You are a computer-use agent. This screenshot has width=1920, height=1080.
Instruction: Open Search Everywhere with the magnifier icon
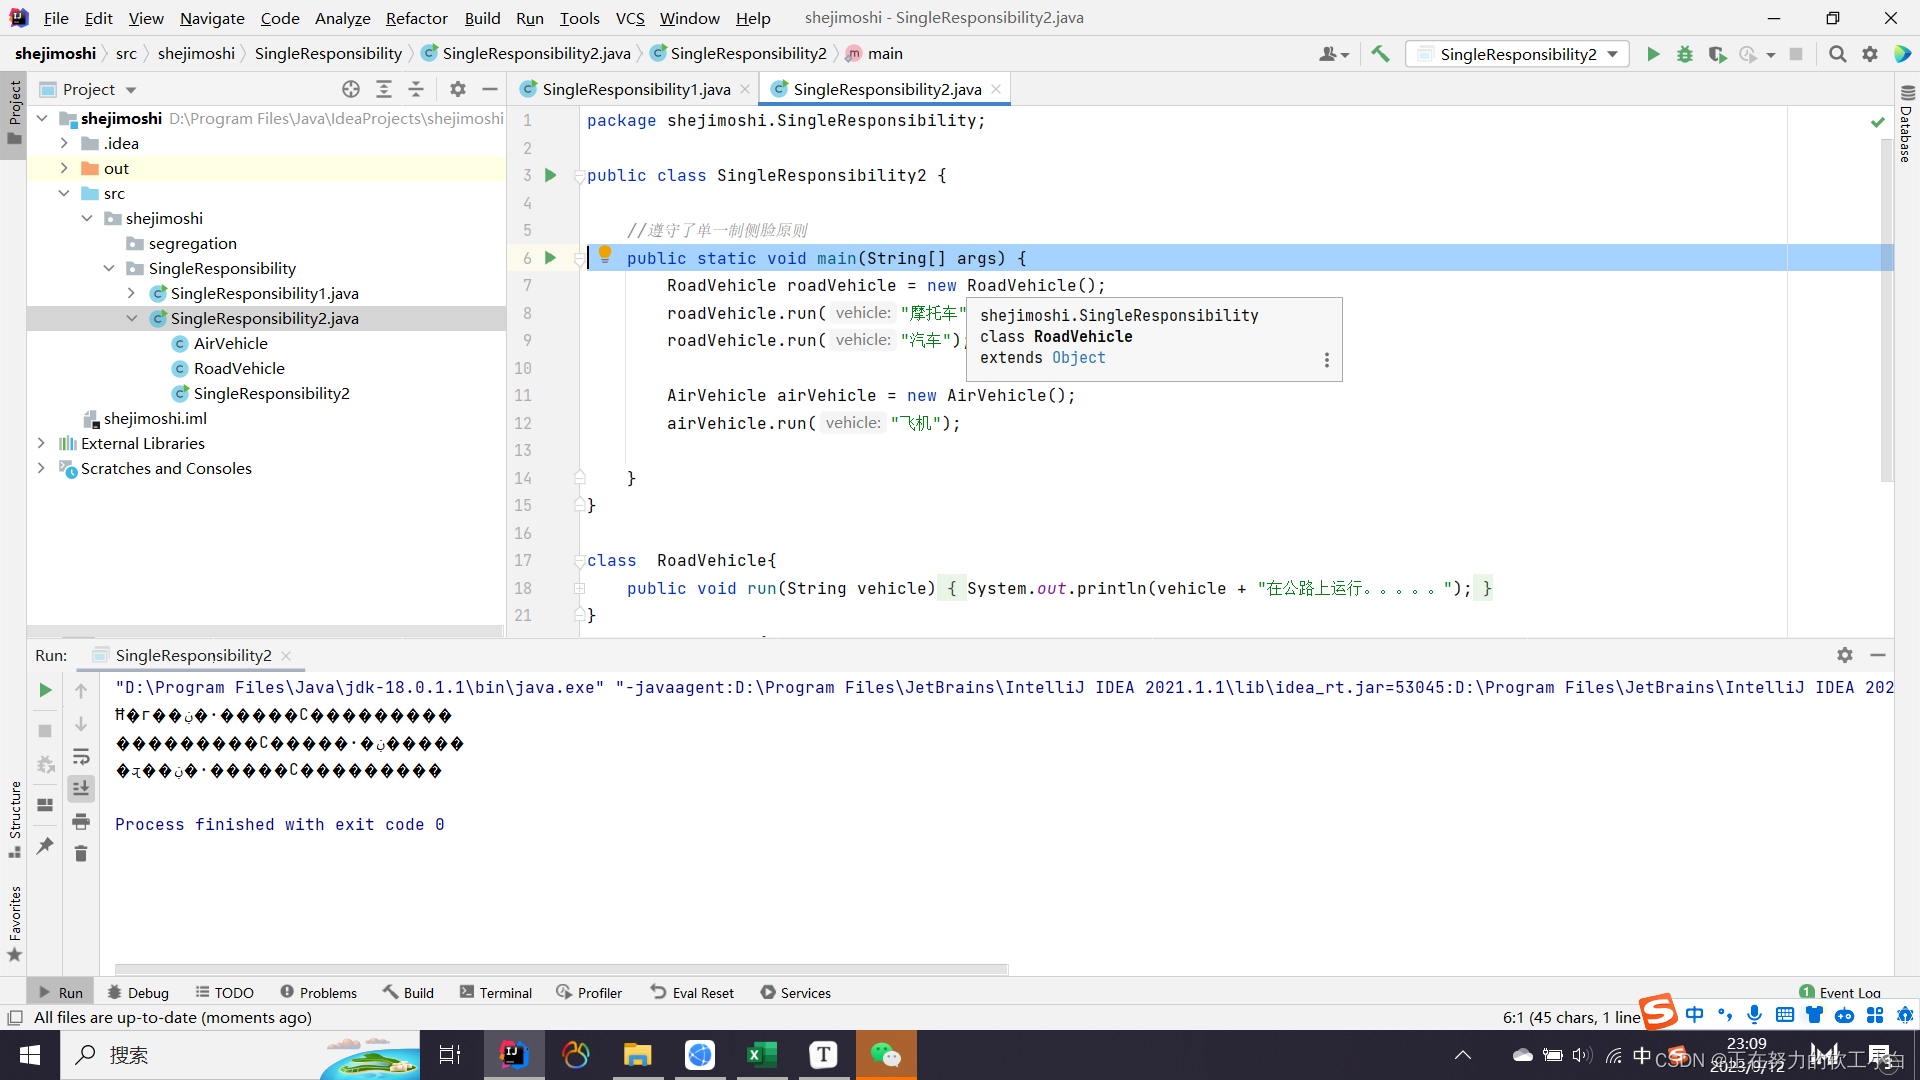1837,54
